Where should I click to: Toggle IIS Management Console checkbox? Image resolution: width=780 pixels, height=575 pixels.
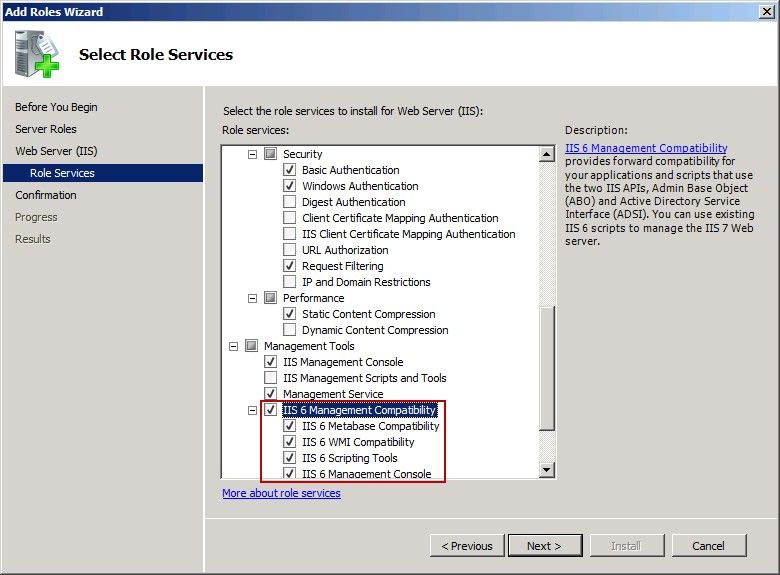(271, 362)
